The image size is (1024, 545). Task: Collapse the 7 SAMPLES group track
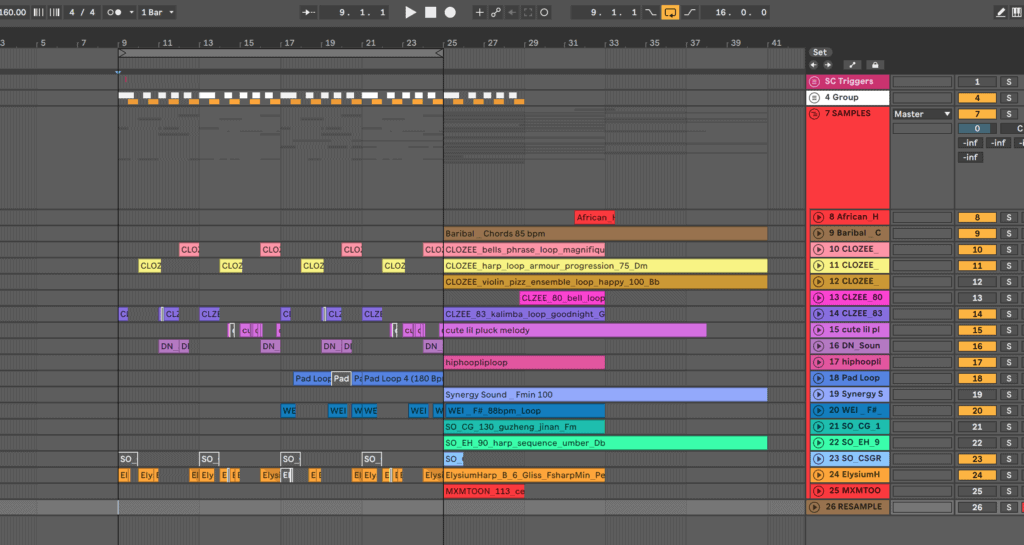pos(816,114)
